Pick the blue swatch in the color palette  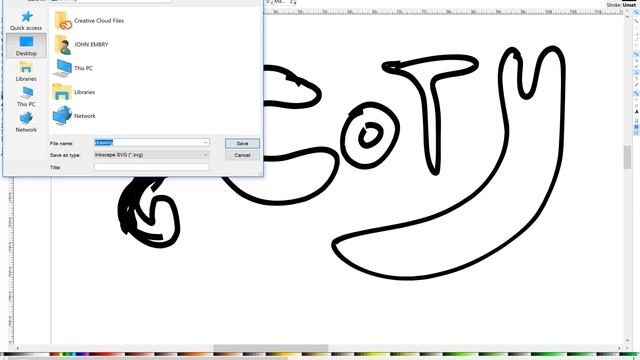click(x=80, y=354)
